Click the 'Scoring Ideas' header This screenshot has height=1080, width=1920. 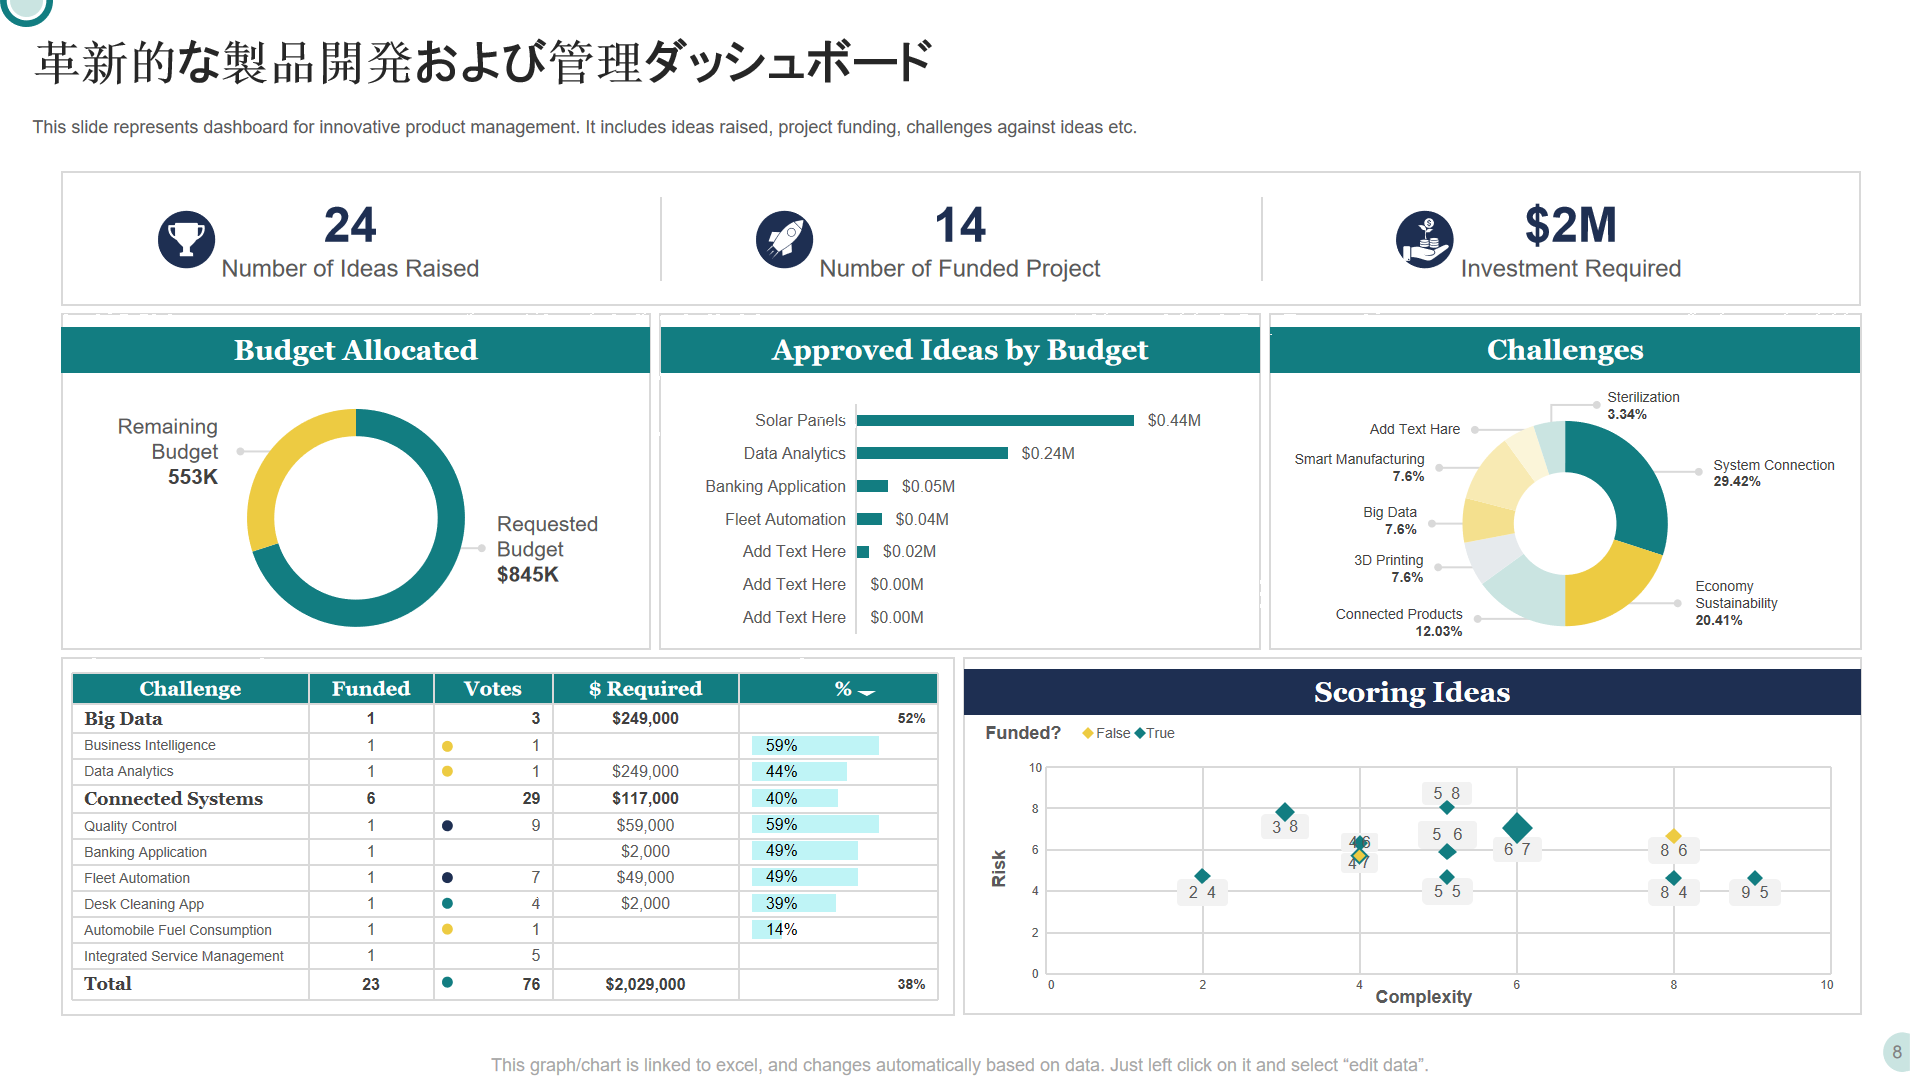click(x=1412, y=692)
